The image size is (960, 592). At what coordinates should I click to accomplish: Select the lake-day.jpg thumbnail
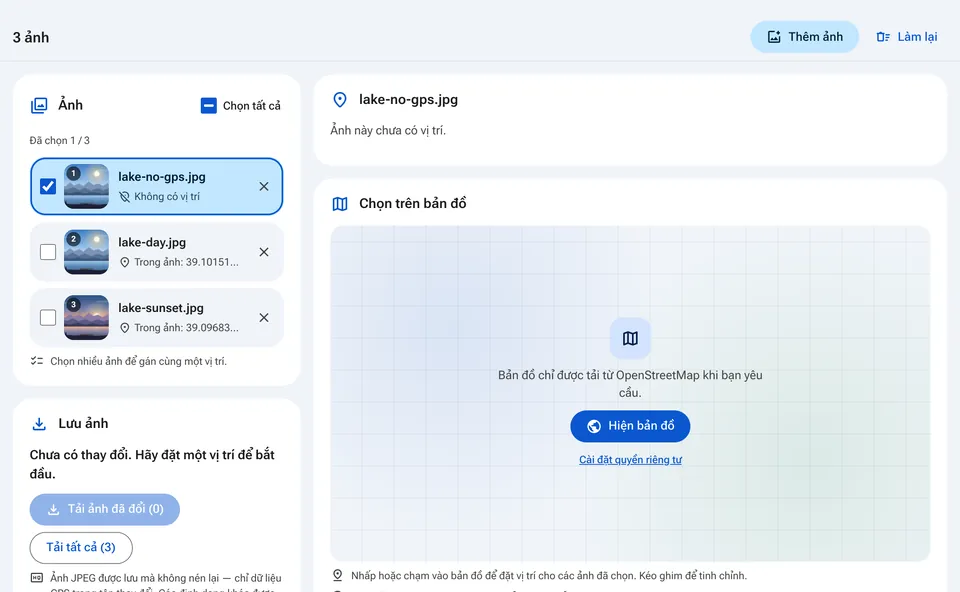[x=86, y=252]
